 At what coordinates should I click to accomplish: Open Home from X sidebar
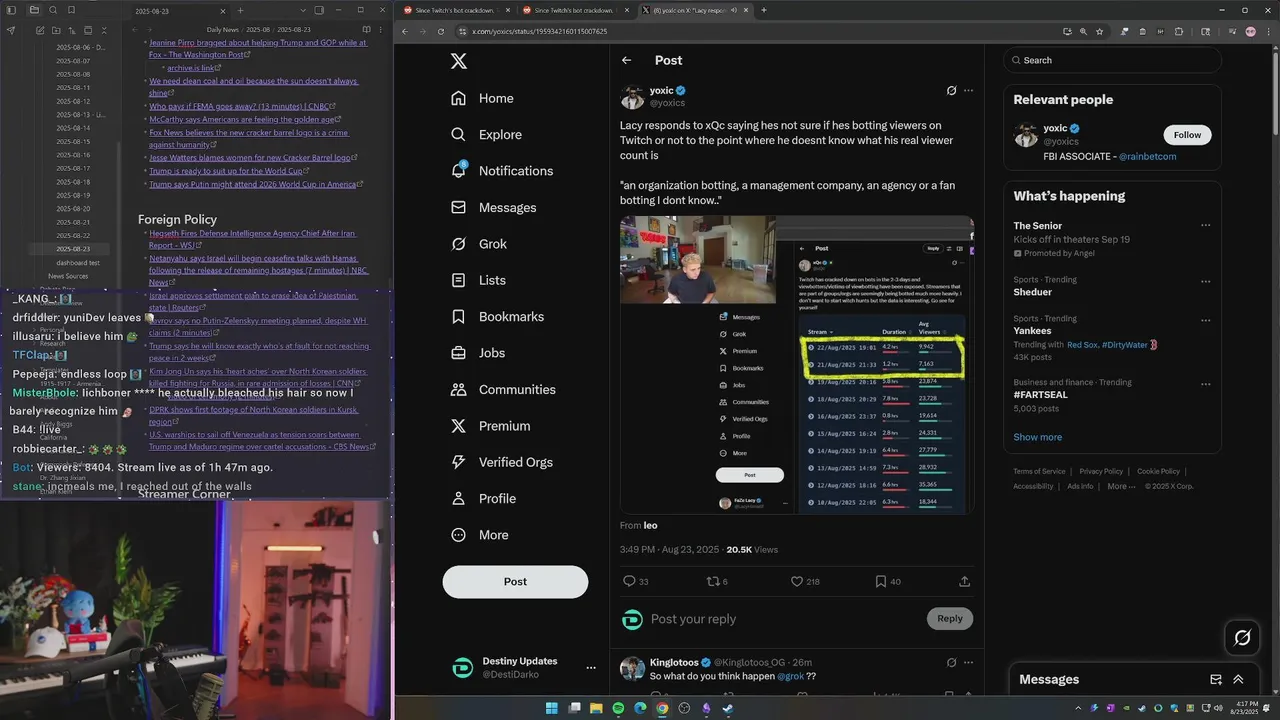pyautogui.click(x=482, y=98)
